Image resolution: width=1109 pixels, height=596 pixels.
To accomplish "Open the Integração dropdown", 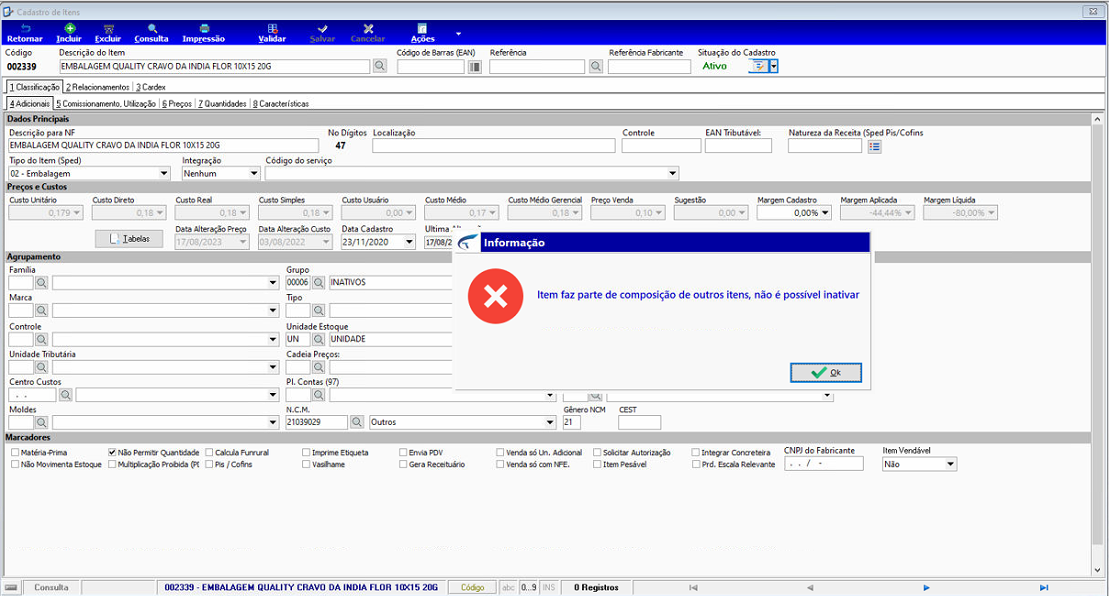I will tap(254, 173).
